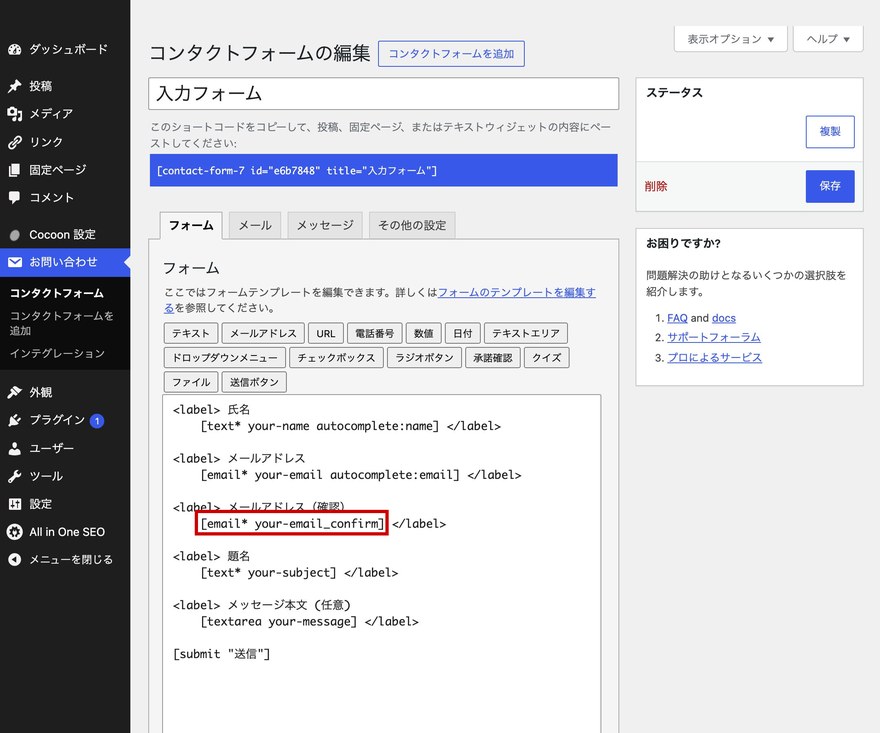Click the speech bubble icon beside コメント

point(15,198)
